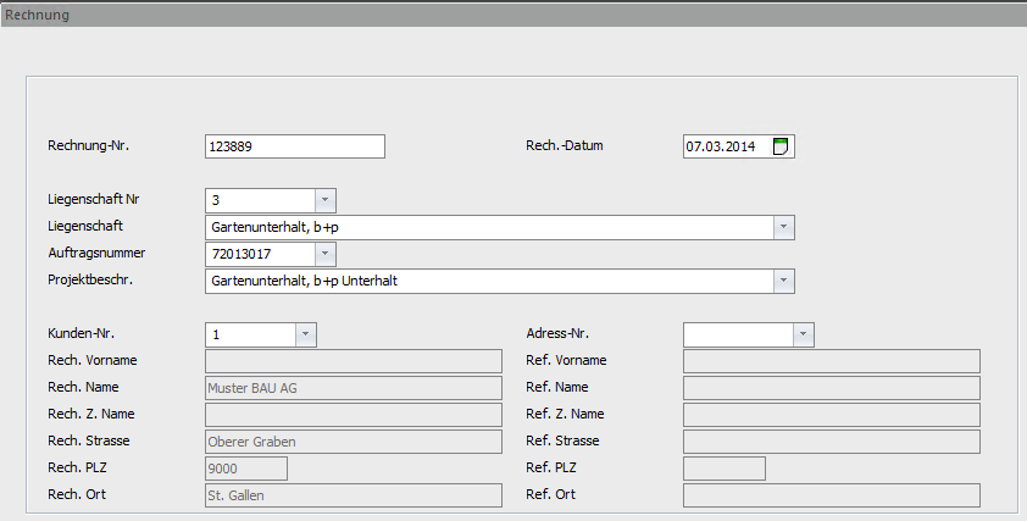Click into the Rech.-Datum date field
The image size is (1028, 522).
[726, 147]
